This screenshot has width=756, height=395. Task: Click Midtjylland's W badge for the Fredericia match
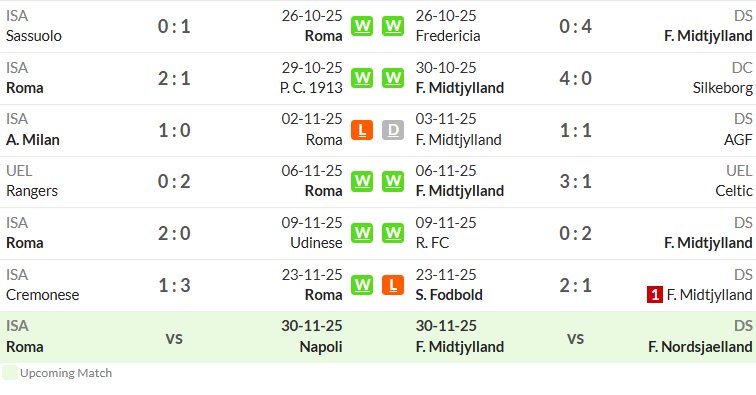coord(393,26)
